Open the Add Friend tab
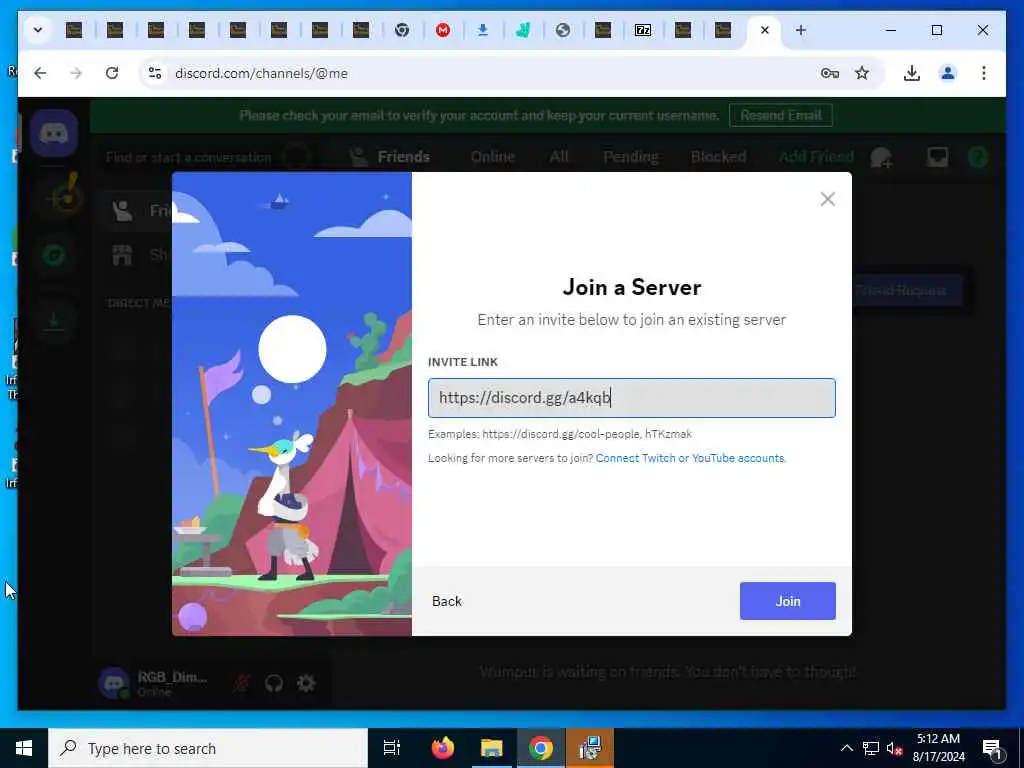1024x768 pixels. click(816, 157)
